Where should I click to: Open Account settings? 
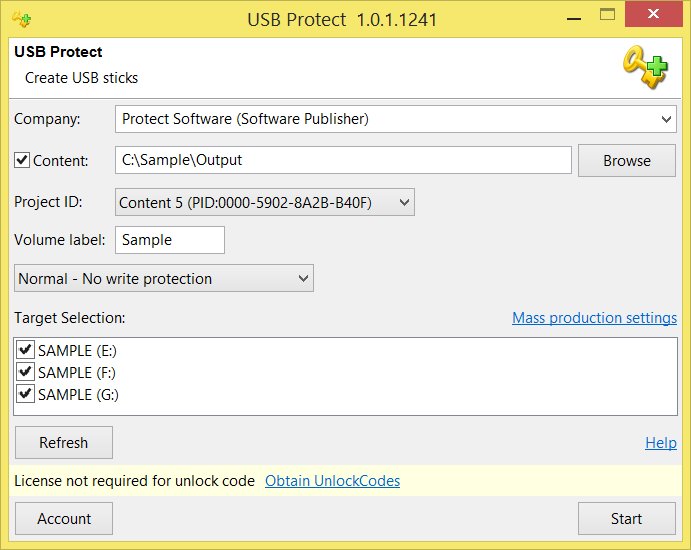(64, 519)
